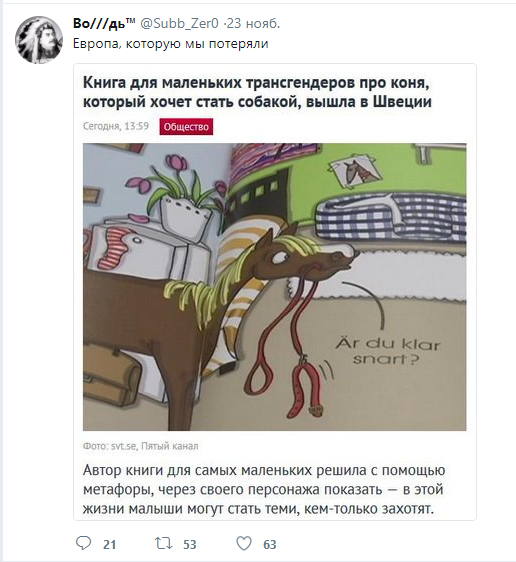
Task: Click the article summary starting Автор книги
Action: (x=264, y=489)
